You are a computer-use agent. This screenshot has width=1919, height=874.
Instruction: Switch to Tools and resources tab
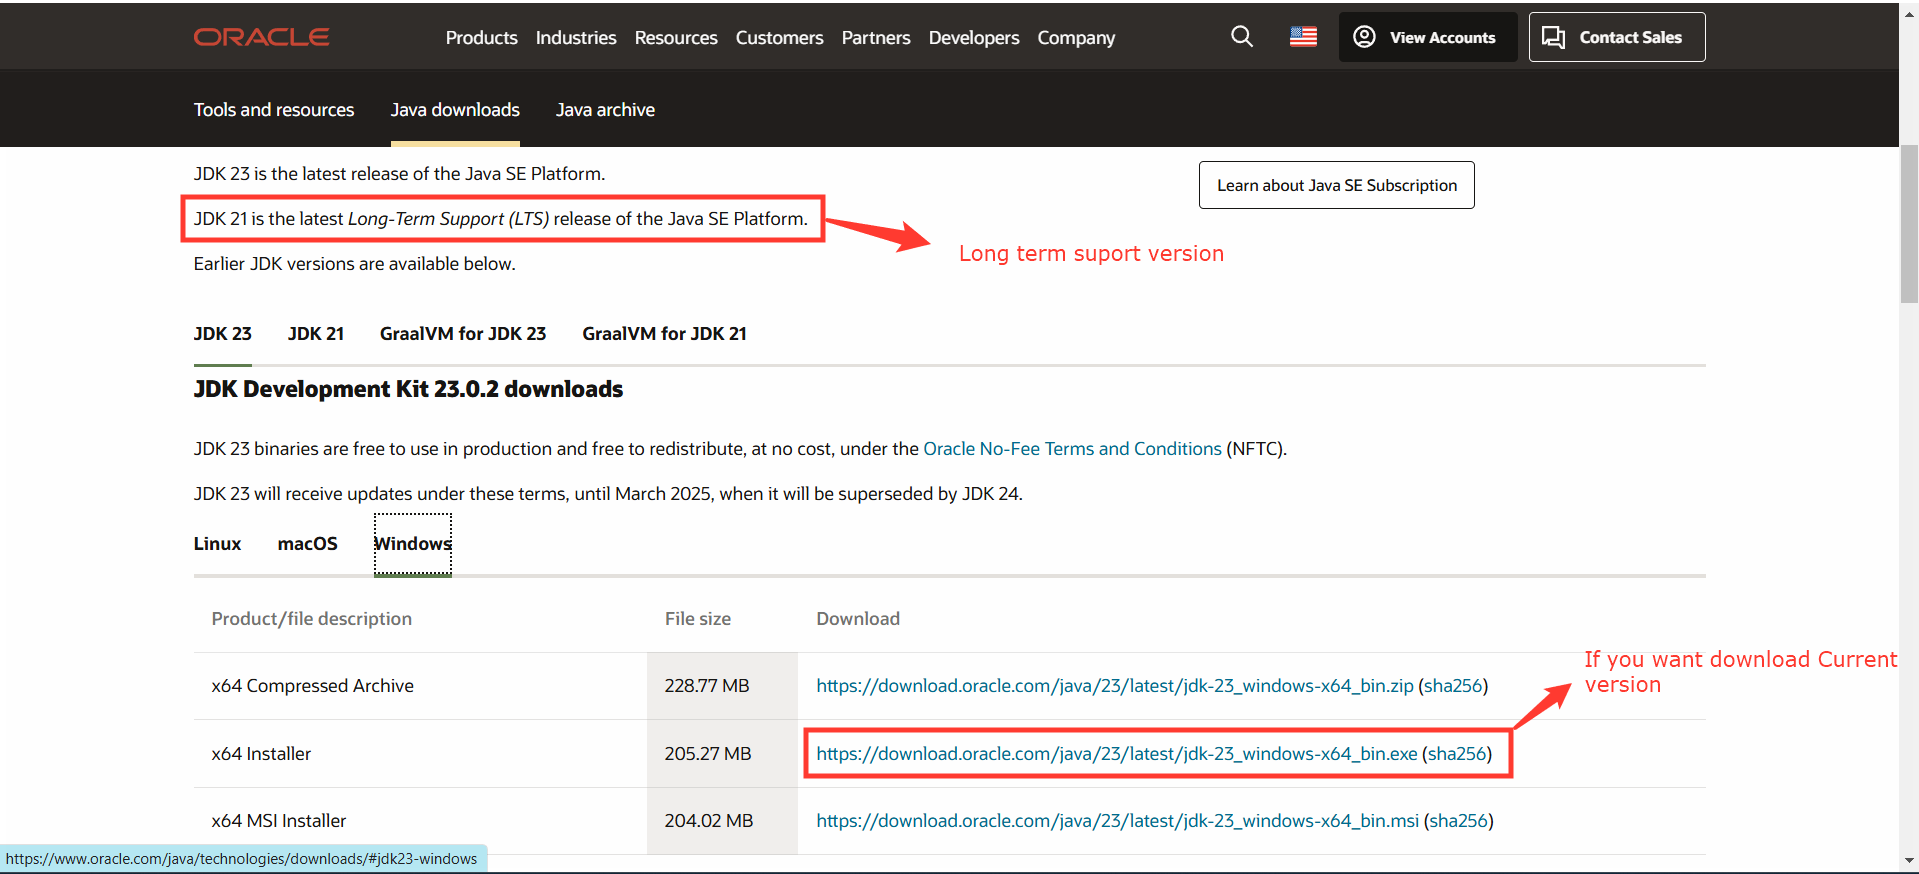(274, 110)
